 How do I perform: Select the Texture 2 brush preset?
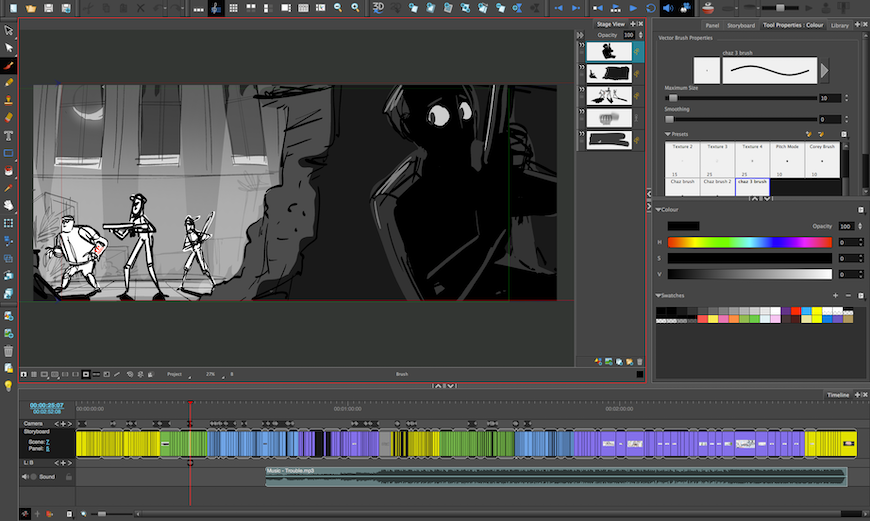point(682,160)
